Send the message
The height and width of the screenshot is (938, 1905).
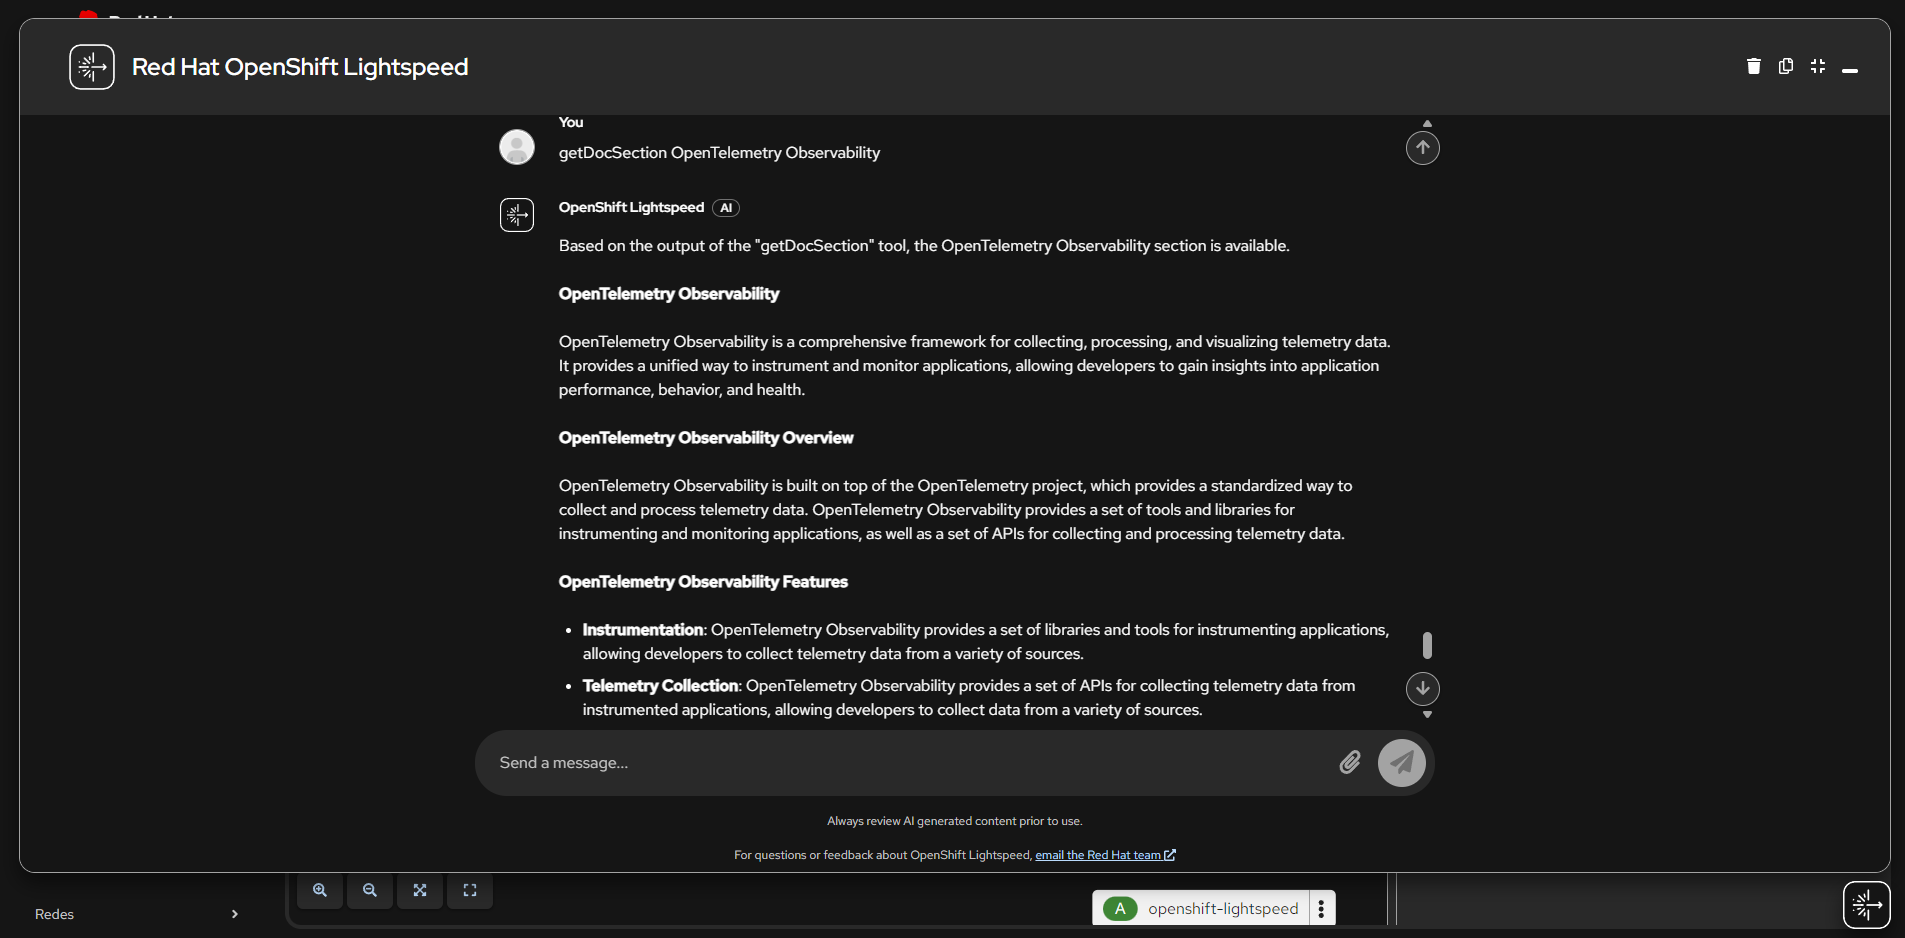[1400, 762]
